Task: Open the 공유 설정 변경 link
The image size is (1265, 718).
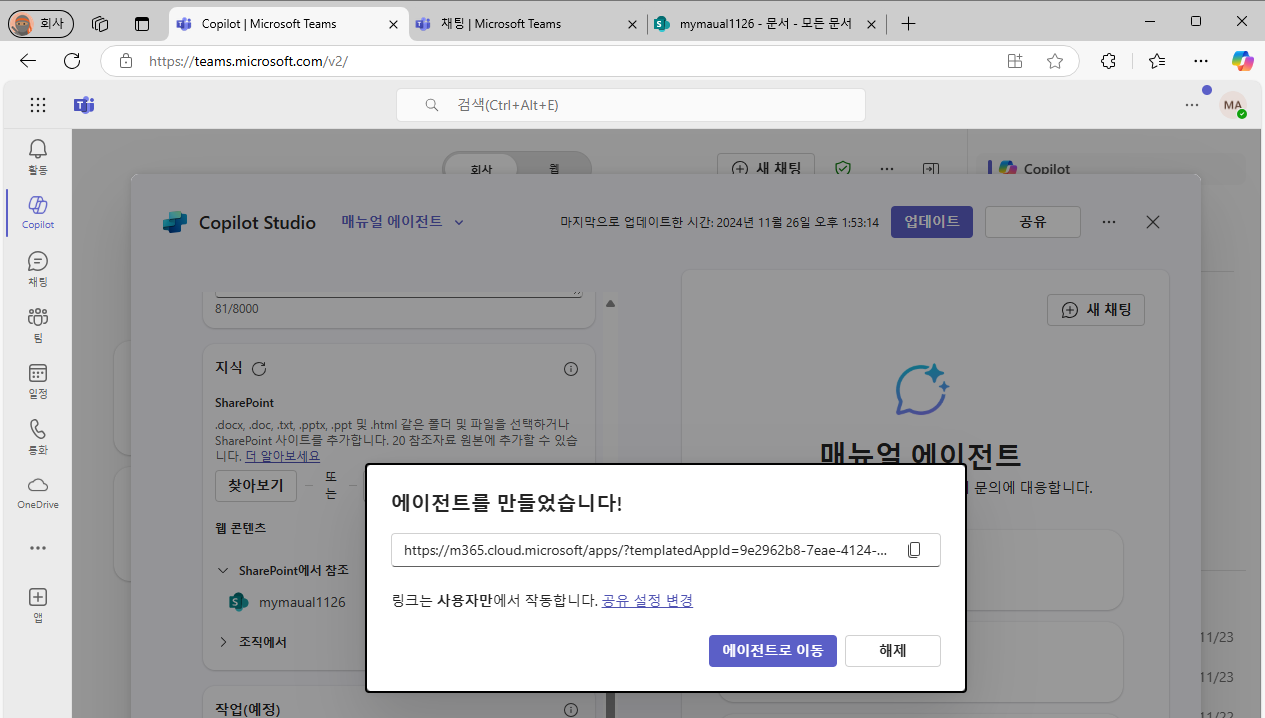Action: point(647,600)
